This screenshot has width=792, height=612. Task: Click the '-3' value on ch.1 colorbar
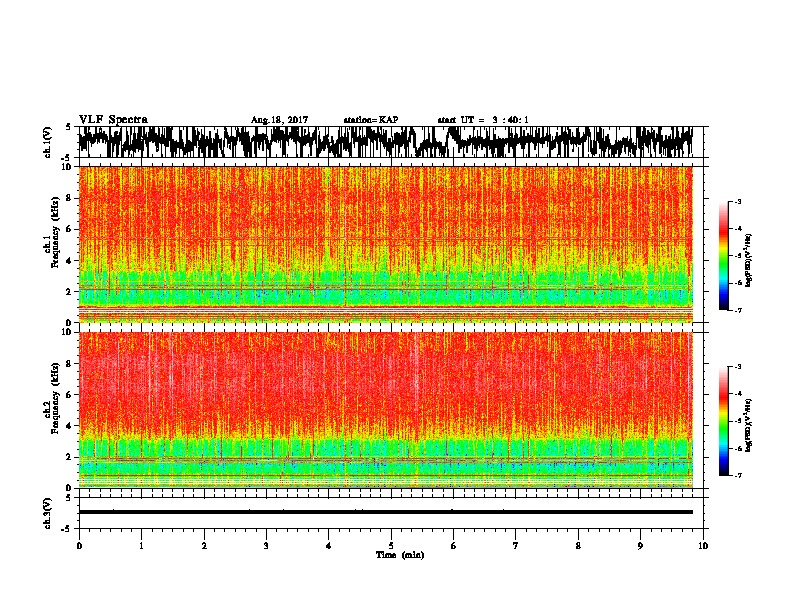[738, 201]
